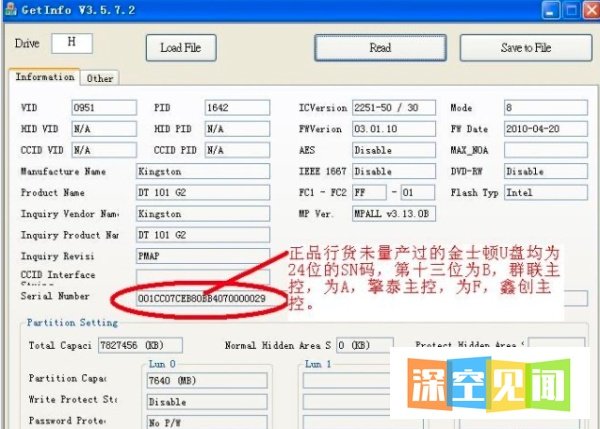Click the FC2 field showing 01
Image resolution: width=600 pixels, height=429 pixels.
[417, 192]
